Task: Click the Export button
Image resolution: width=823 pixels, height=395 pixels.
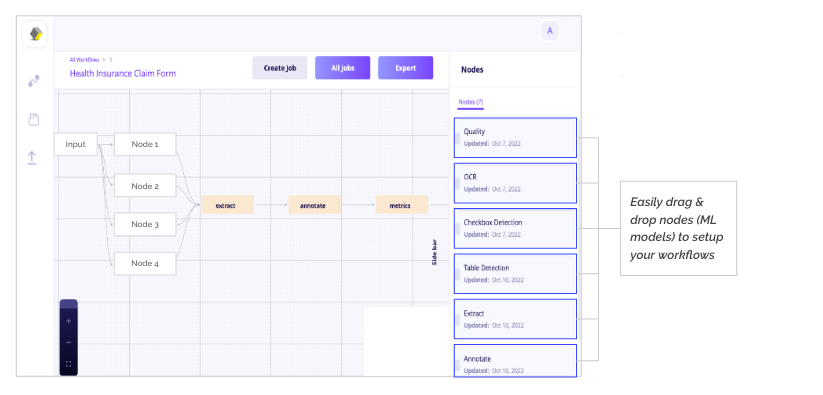Action: click(x=406, y=68)
